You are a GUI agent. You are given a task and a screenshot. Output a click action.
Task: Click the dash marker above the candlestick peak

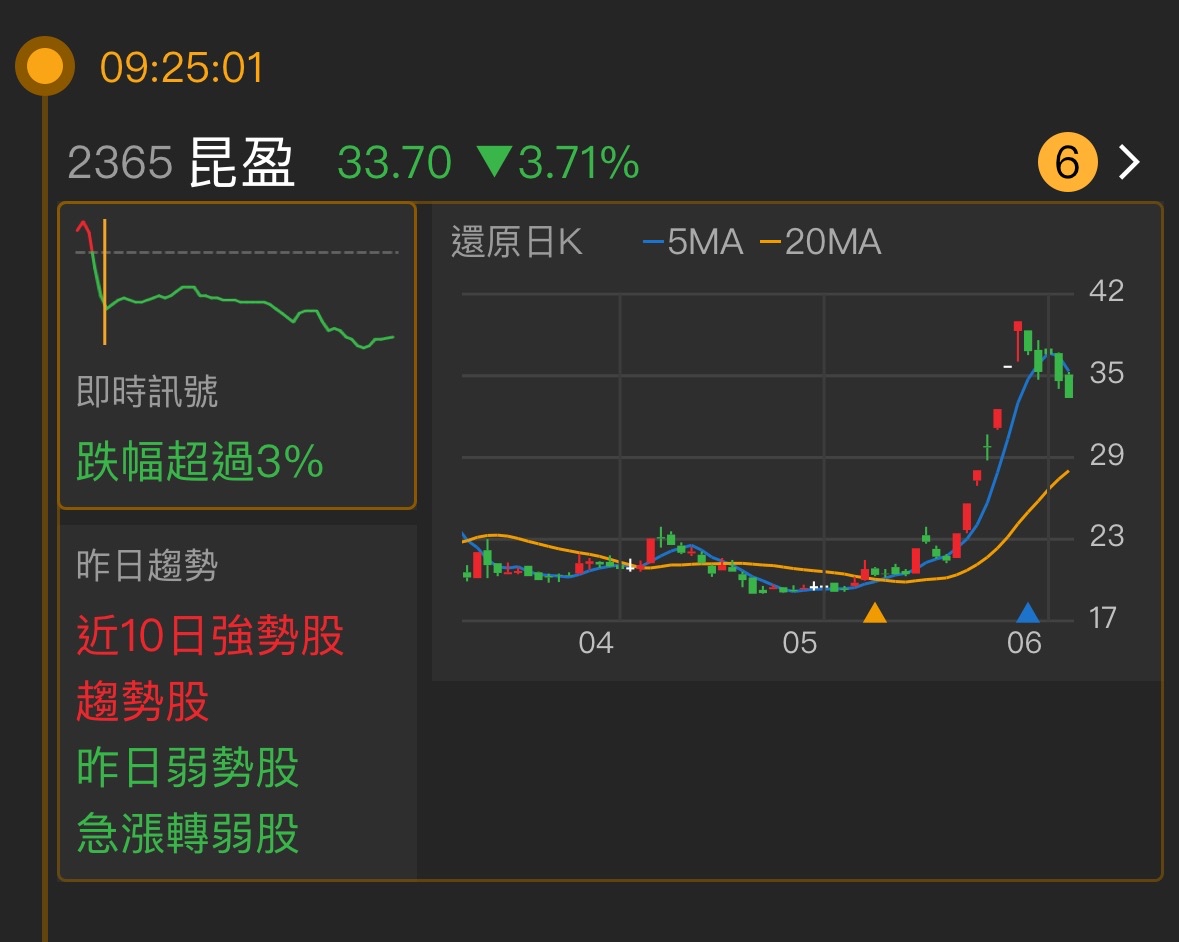pos(1006,366)
